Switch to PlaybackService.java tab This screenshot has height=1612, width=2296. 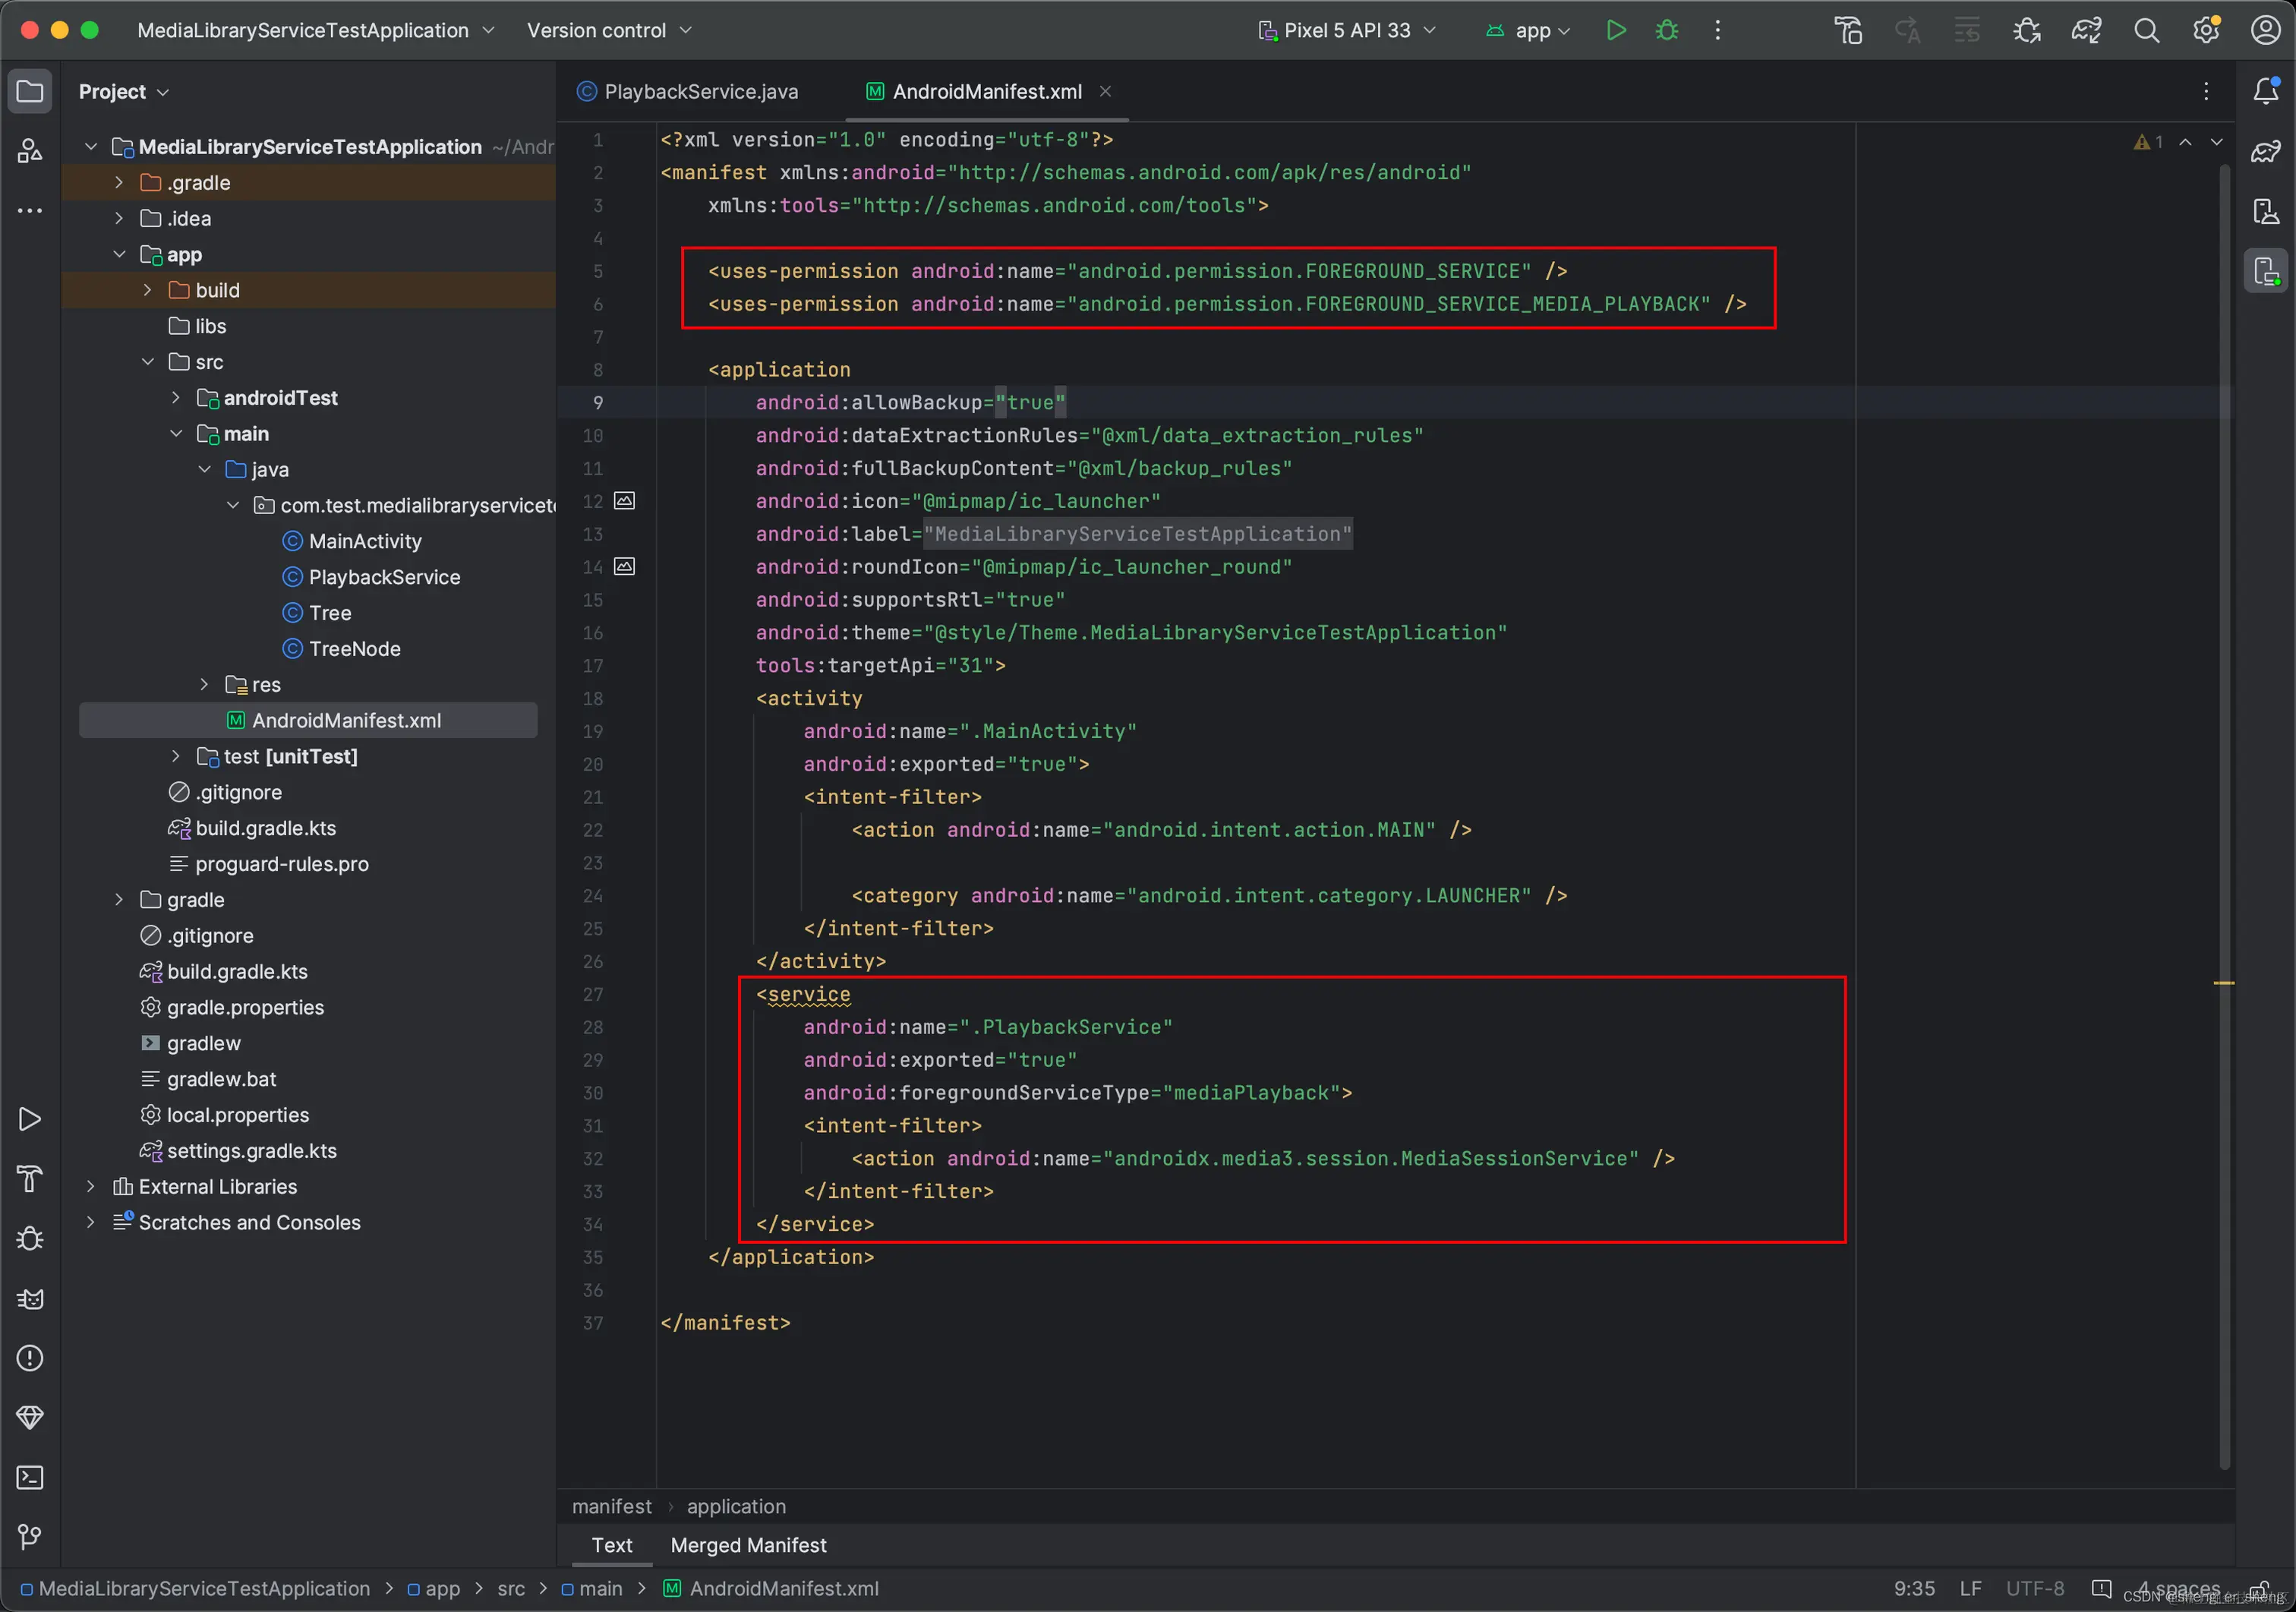700,91
